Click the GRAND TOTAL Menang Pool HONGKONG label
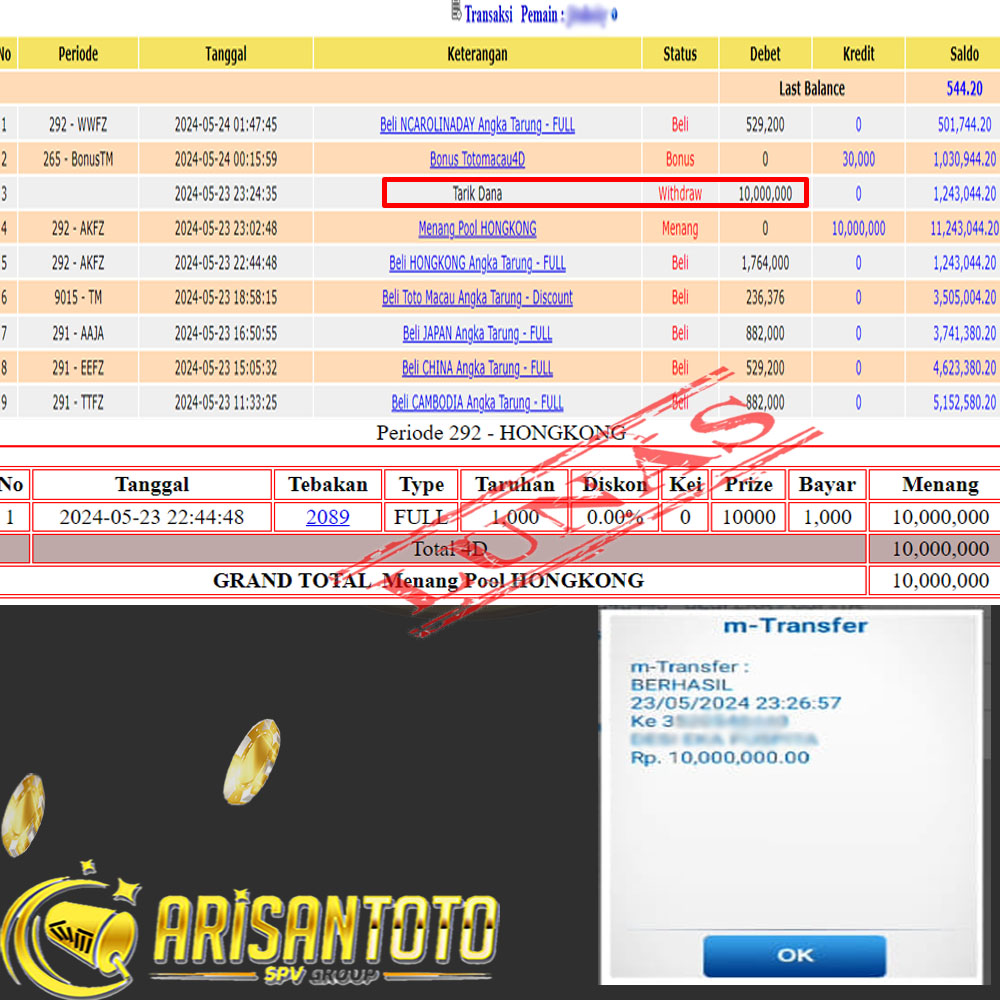This screenshot has width=1000, height=1000. 429,580
